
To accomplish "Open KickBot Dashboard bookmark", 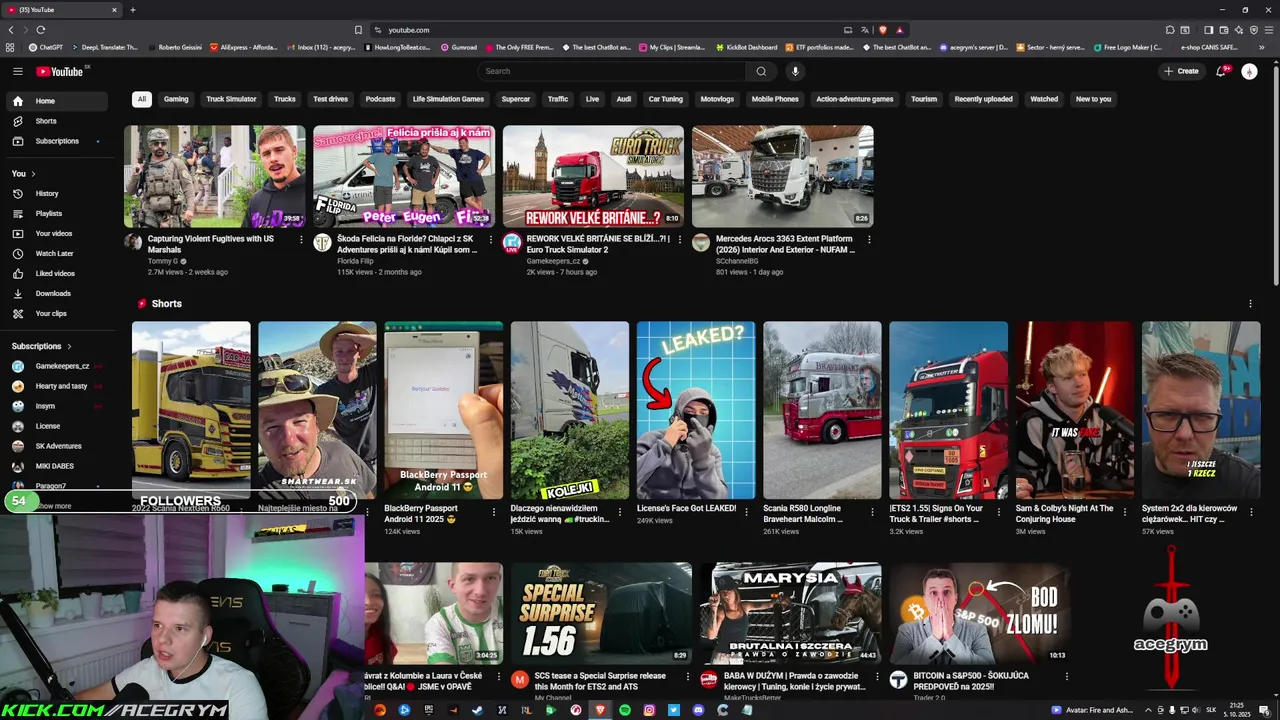I will tap(746, 47).
